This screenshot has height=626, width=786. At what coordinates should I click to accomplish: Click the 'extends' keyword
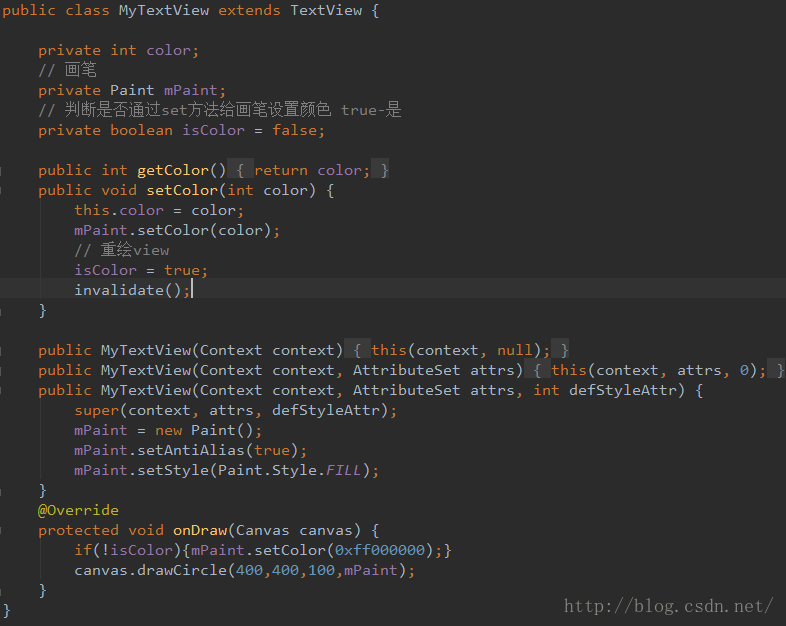[x=249, y=11]
